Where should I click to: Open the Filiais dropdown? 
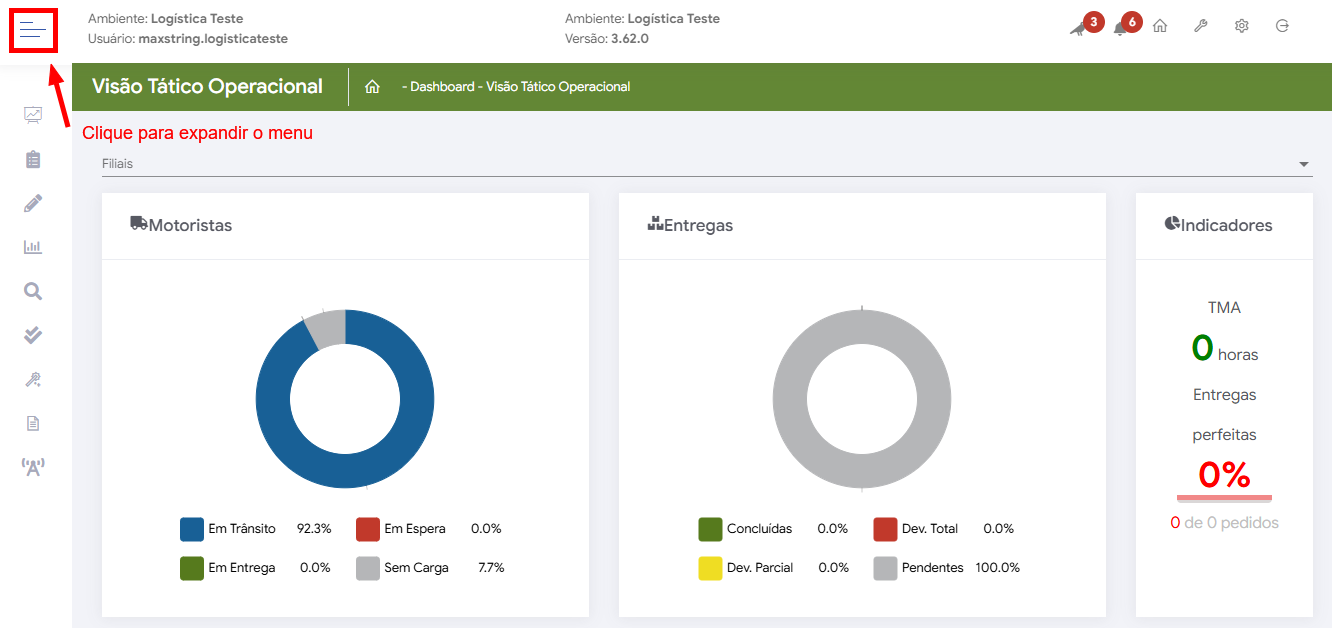[x=700, y=164]
